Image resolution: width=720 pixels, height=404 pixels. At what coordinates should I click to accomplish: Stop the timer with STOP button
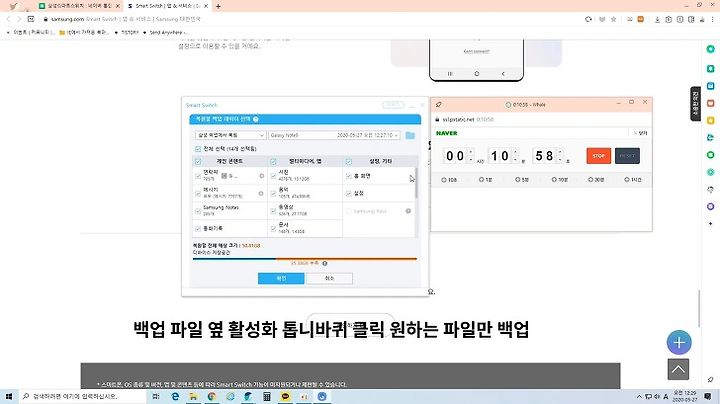point(598,156)
